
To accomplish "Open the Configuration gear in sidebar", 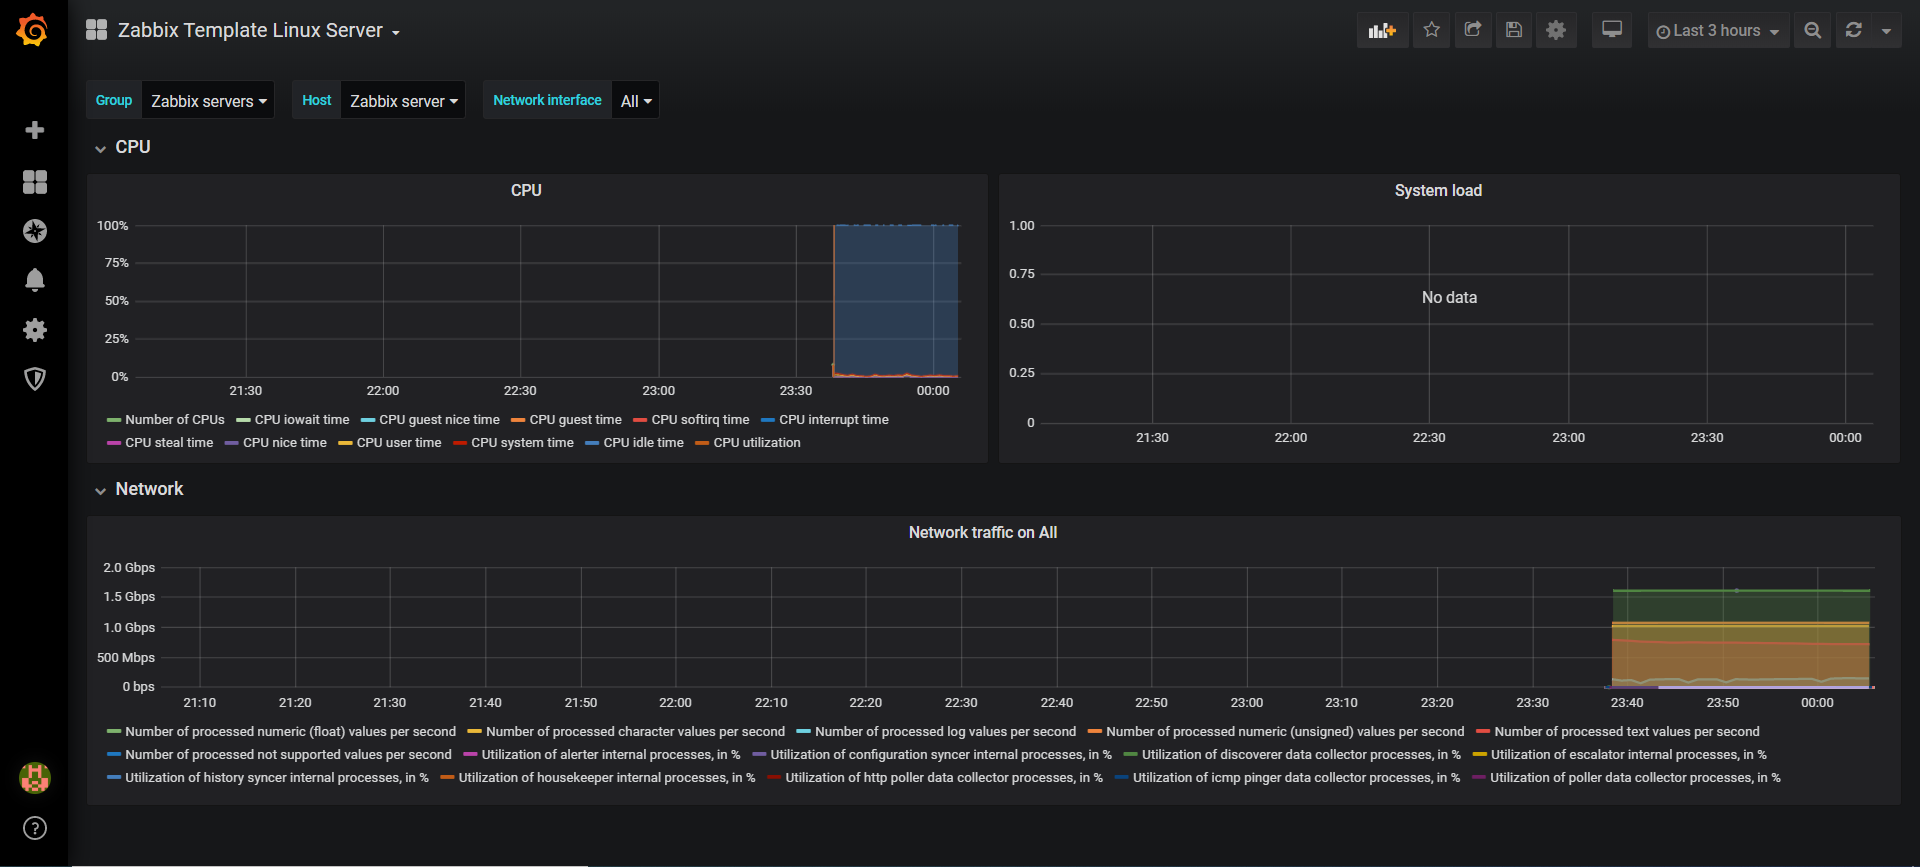I will (35, 329).
